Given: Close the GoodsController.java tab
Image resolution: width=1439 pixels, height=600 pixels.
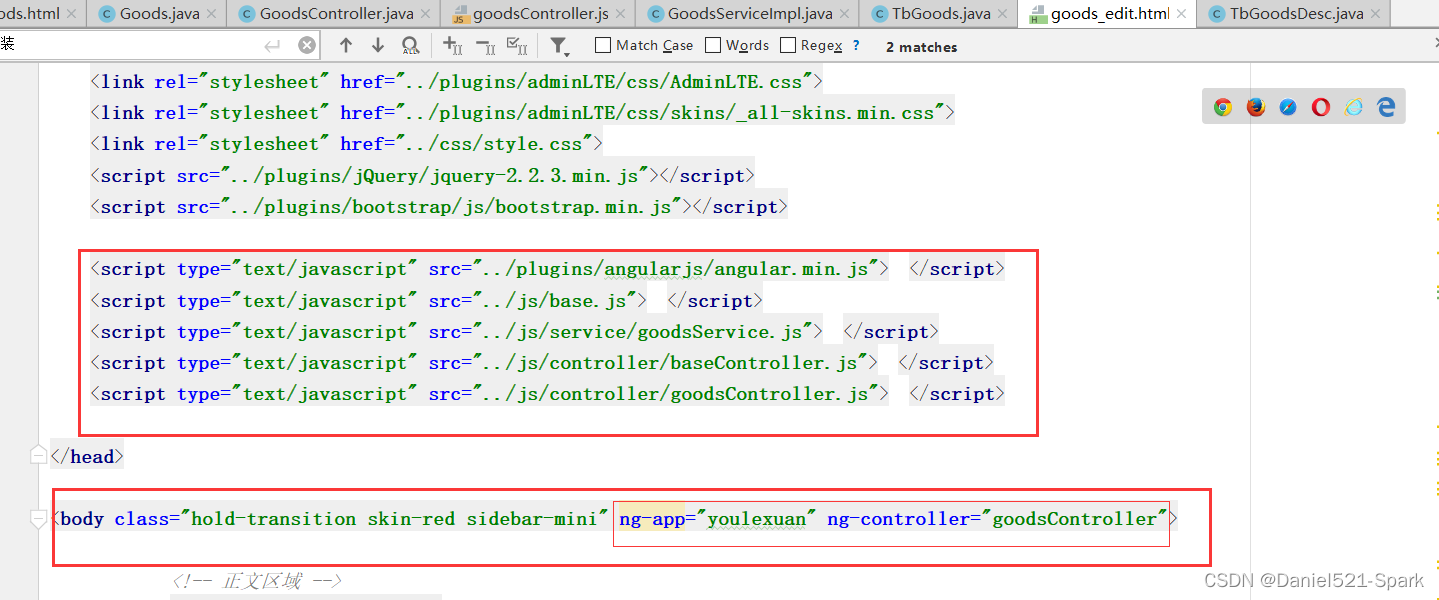Looking at the screenshot, I should (x=427, y=14).
